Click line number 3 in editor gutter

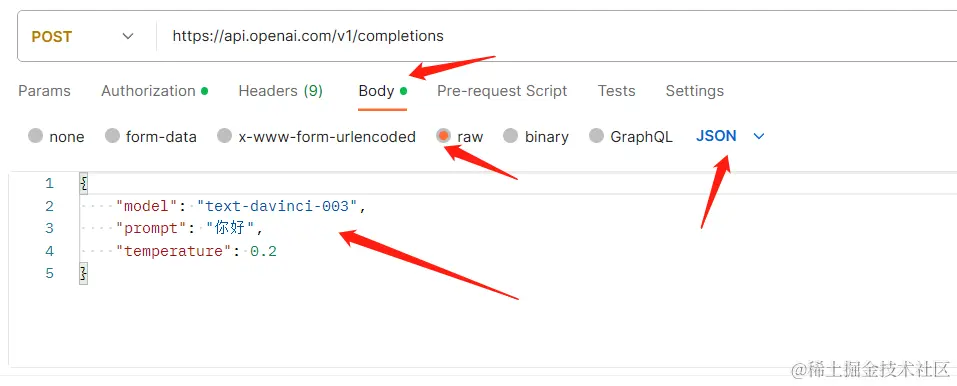pyautogui.click(x=49, y=228)
